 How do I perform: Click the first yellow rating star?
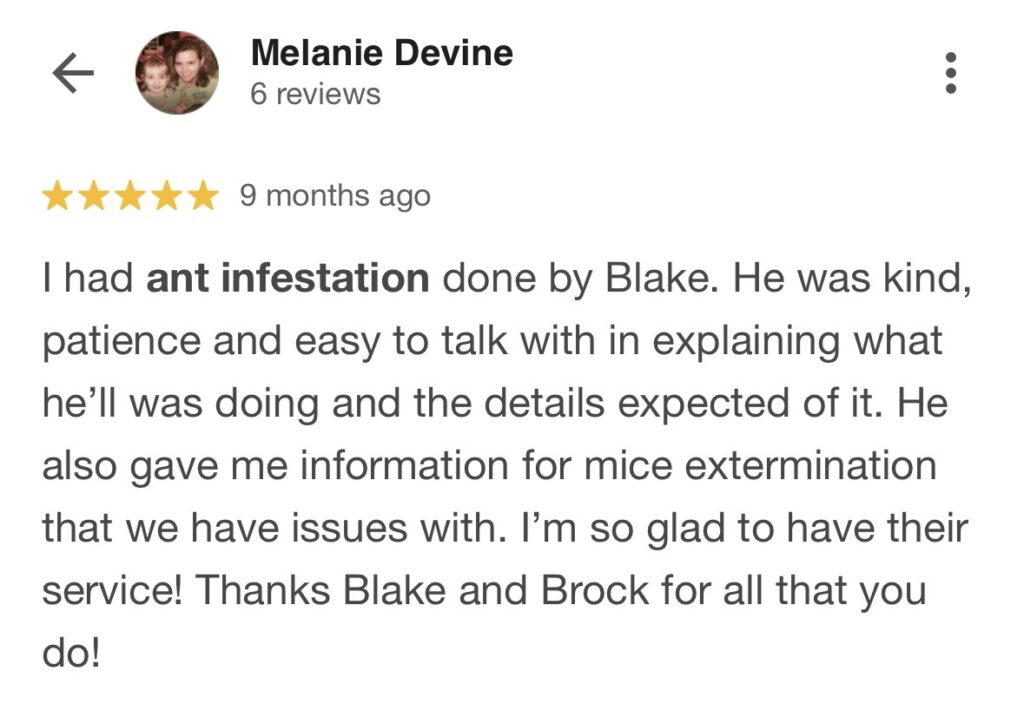pos(57,196)
